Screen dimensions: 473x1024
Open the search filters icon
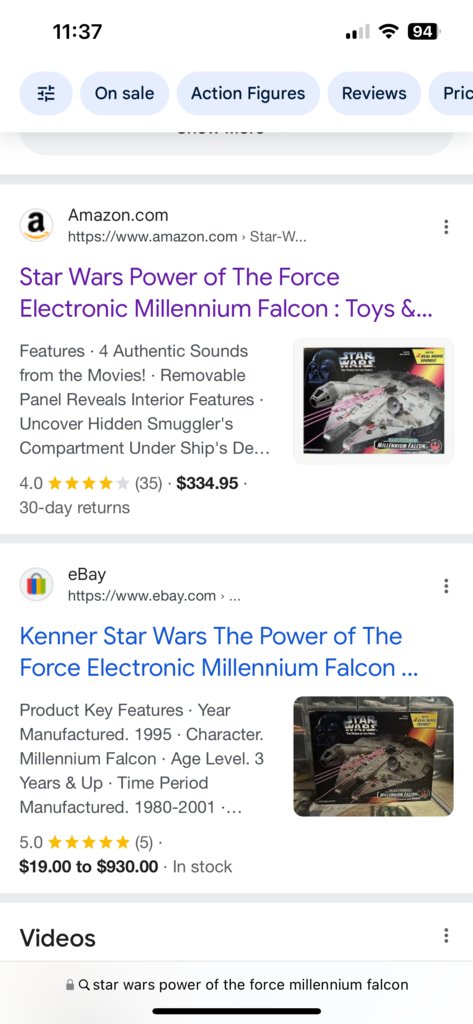click(x=46, y=93)
